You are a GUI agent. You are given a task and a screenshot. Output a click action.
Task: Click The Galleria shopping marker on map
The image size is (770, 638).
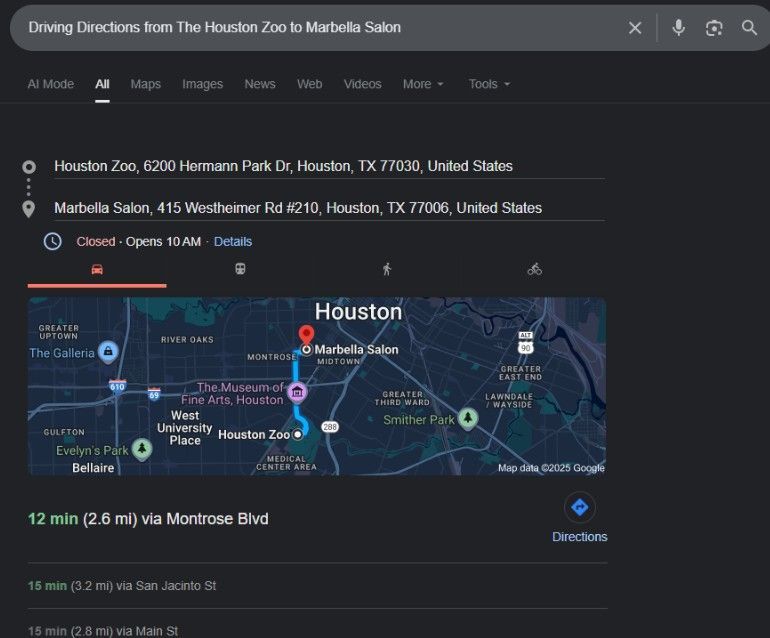click(108, 352)
